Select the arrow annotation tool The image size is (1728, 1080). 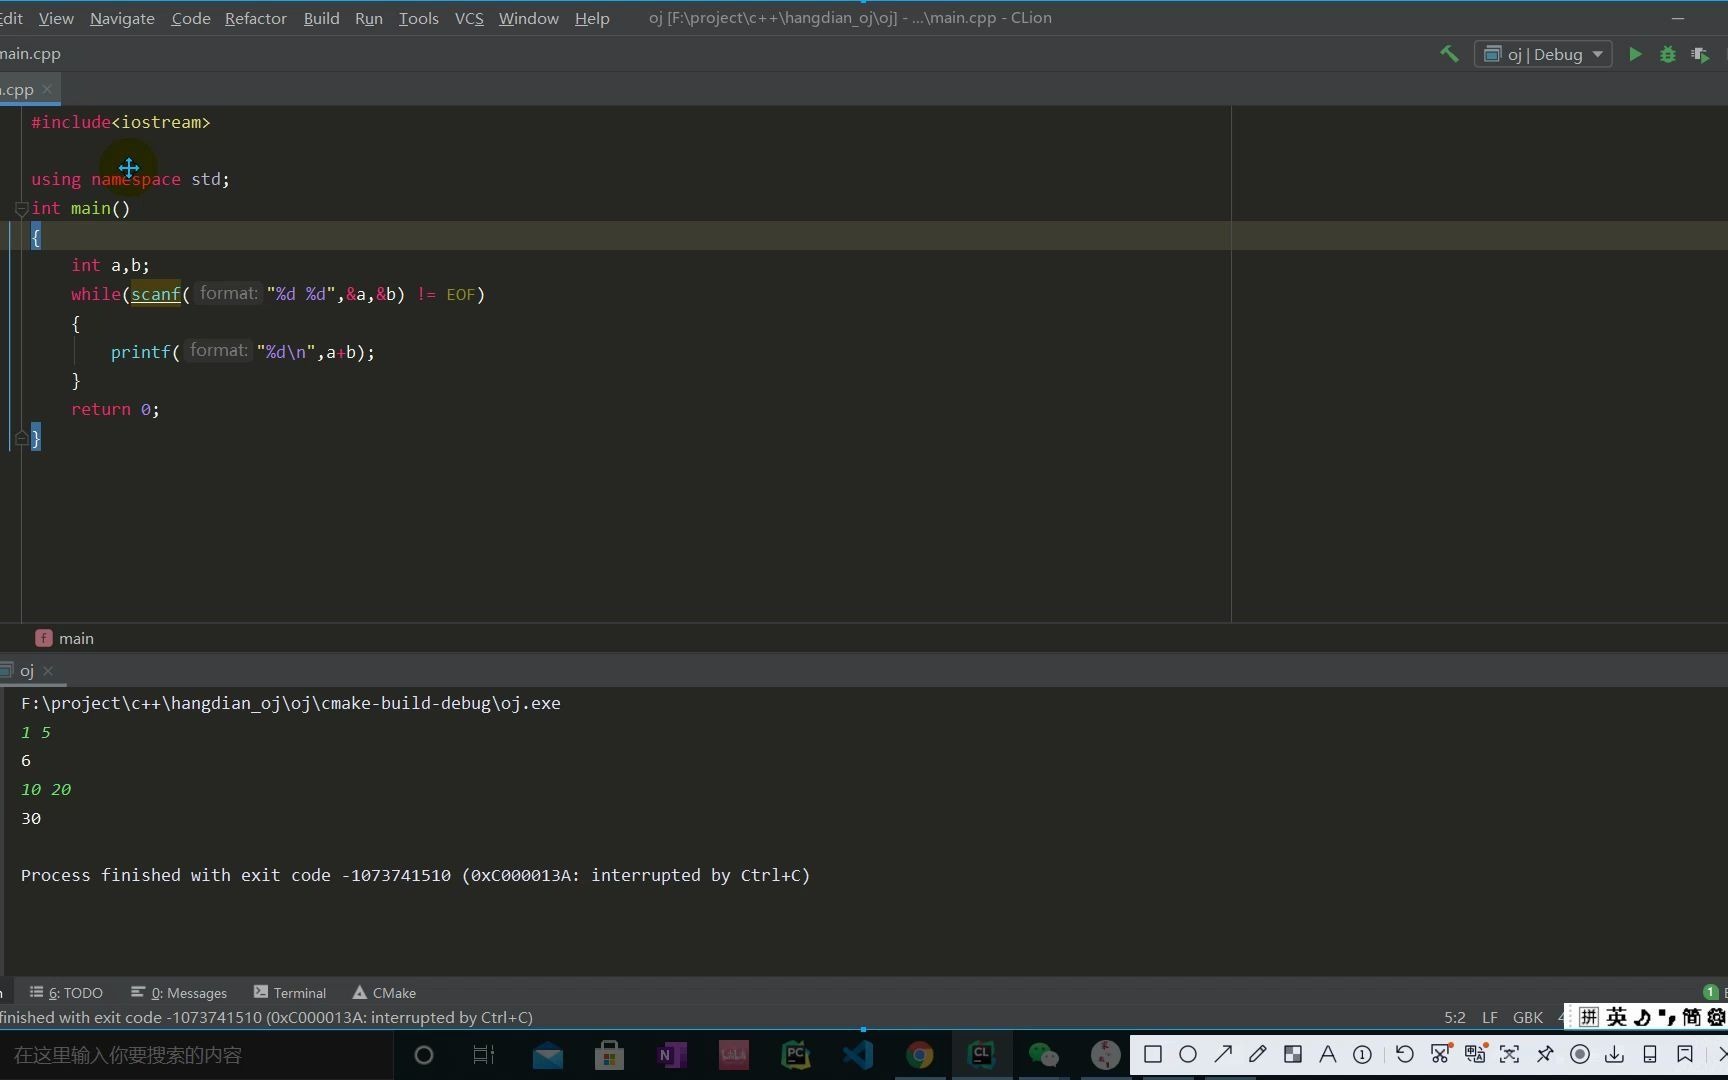click(x=1222, y=1054)
